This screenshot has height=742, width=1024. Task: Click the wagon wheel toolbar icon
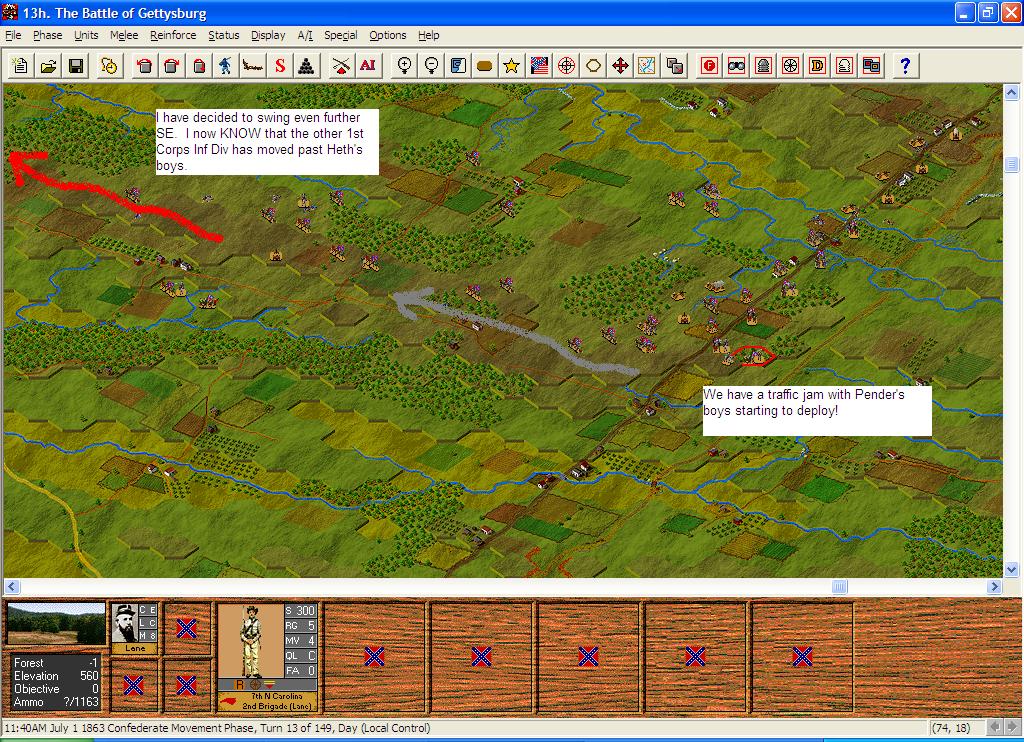pos(790,65)
